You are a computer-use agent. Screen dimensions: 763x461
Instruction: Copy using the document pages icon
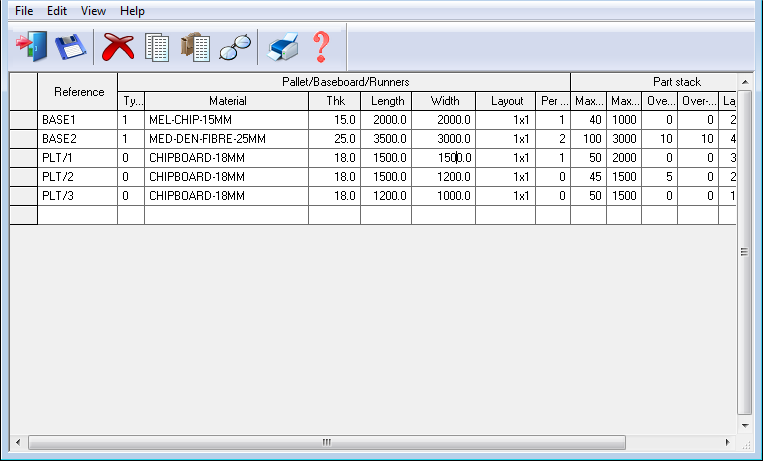(x=157, y=47)
